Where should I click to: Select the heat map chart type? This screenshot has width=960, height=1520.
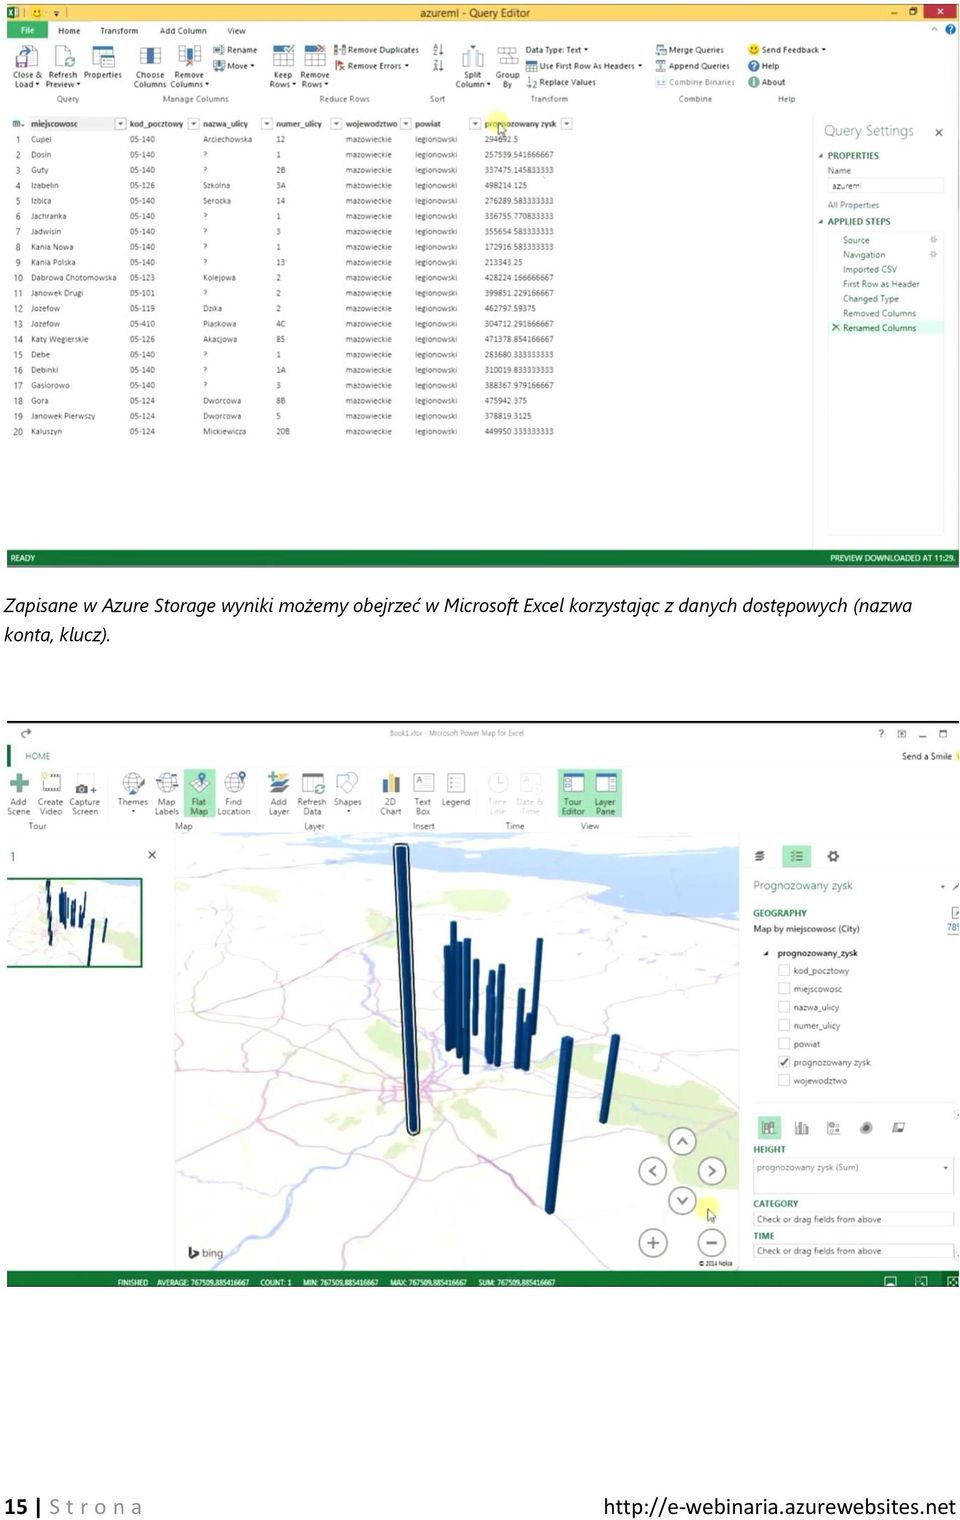click(866, 1128)
